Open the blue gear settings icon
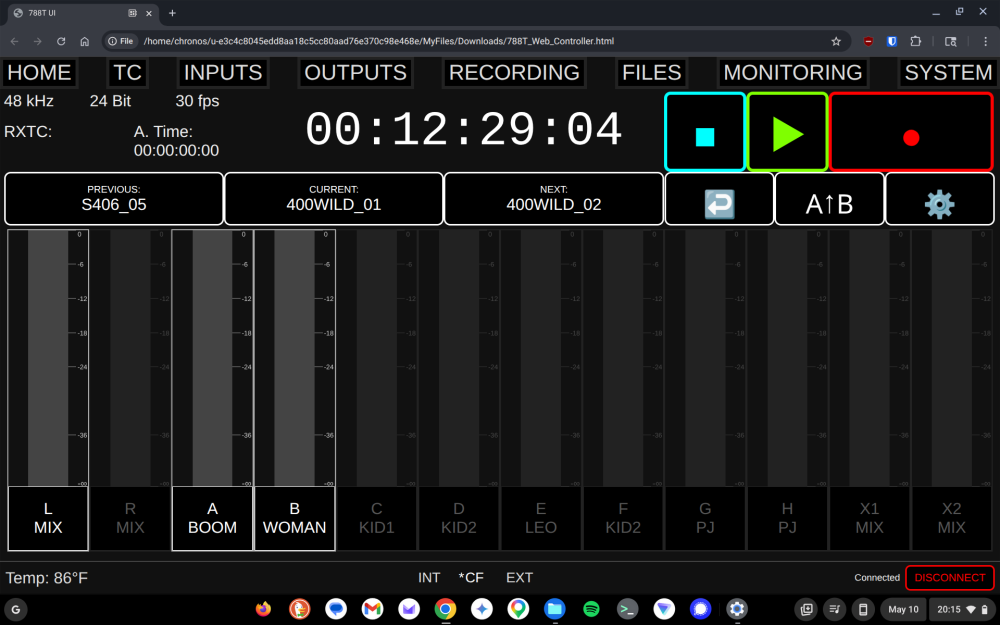The height and width of the screenshot is (625, 1000). coord(939,199)
